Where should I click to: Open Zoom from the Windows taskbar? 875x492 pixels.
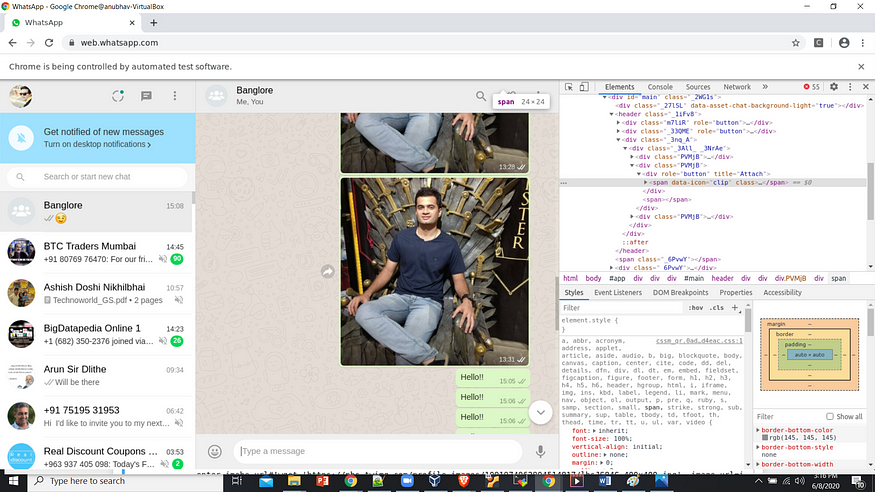point(407,481)
